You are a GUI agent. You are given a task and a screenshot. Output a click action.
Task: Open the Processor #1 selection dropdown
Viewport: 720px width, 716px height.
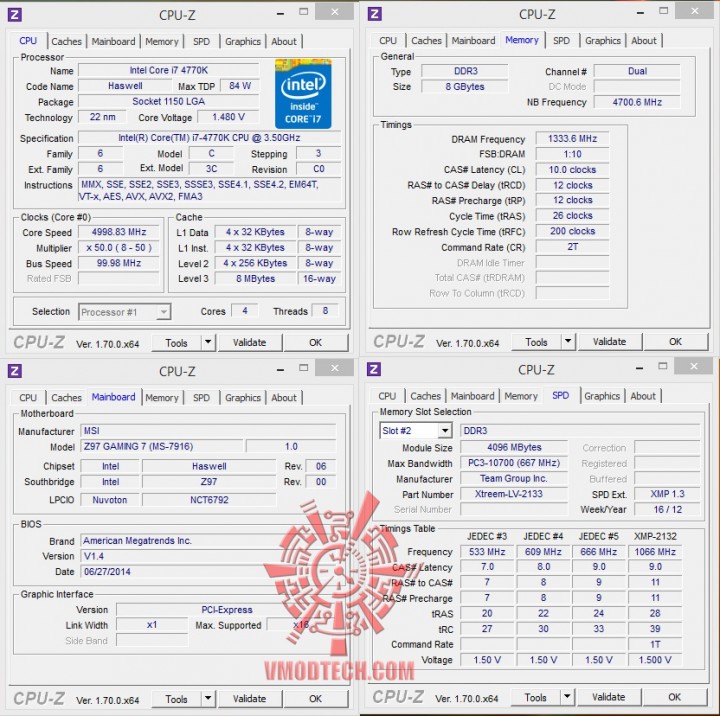(x=163, y=312)
